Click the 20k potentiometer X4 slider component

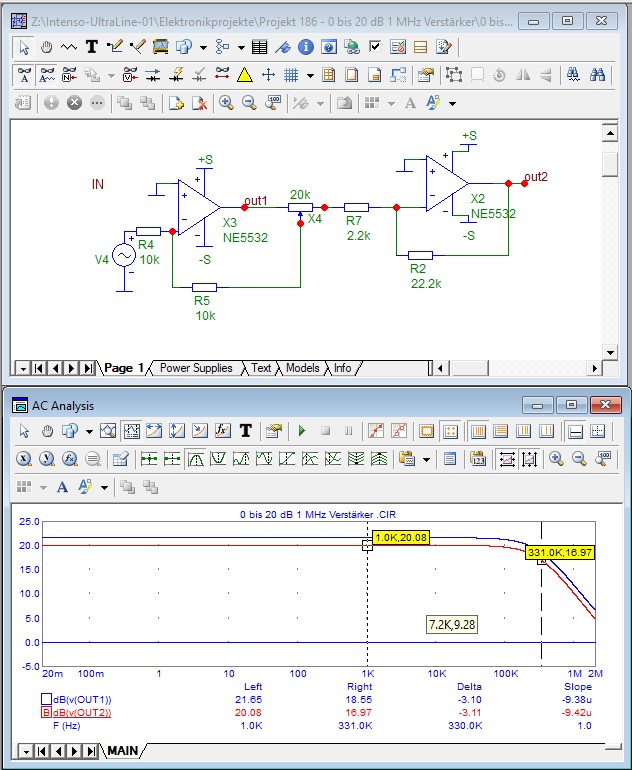pos(300,208)
